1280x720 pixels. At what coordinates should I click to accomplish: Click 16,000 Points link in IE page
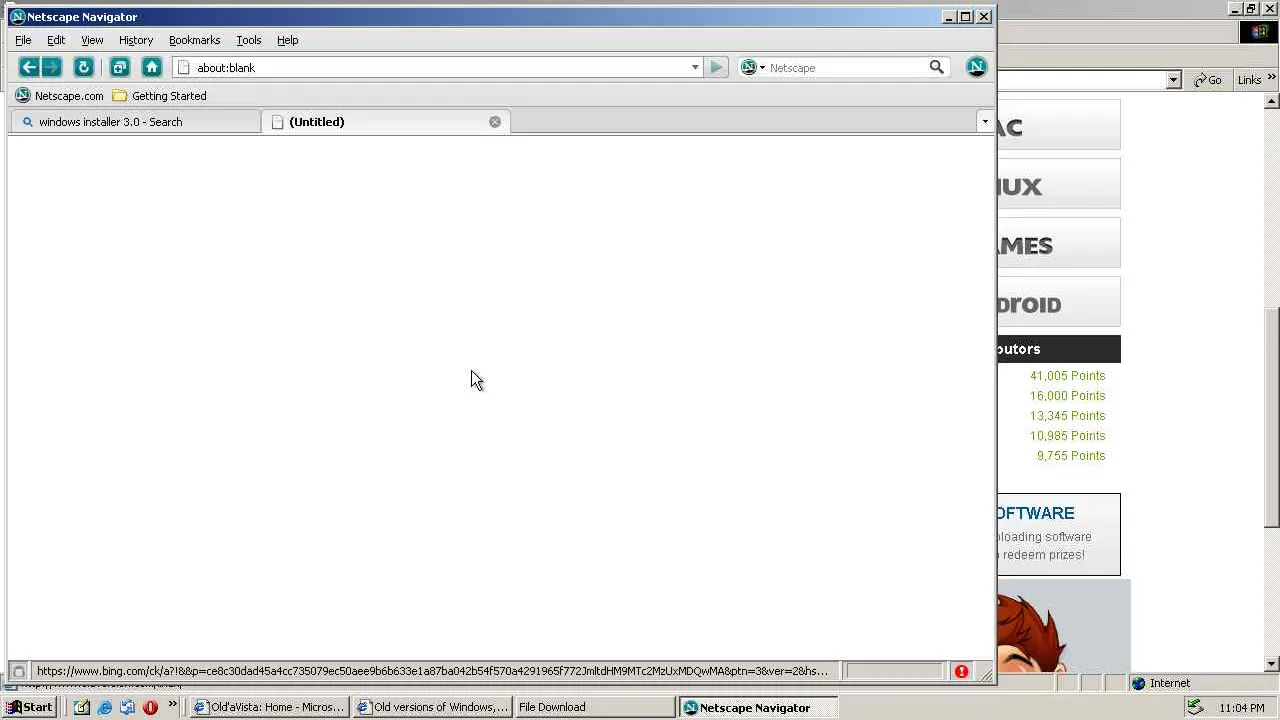tap(1067, 396)
